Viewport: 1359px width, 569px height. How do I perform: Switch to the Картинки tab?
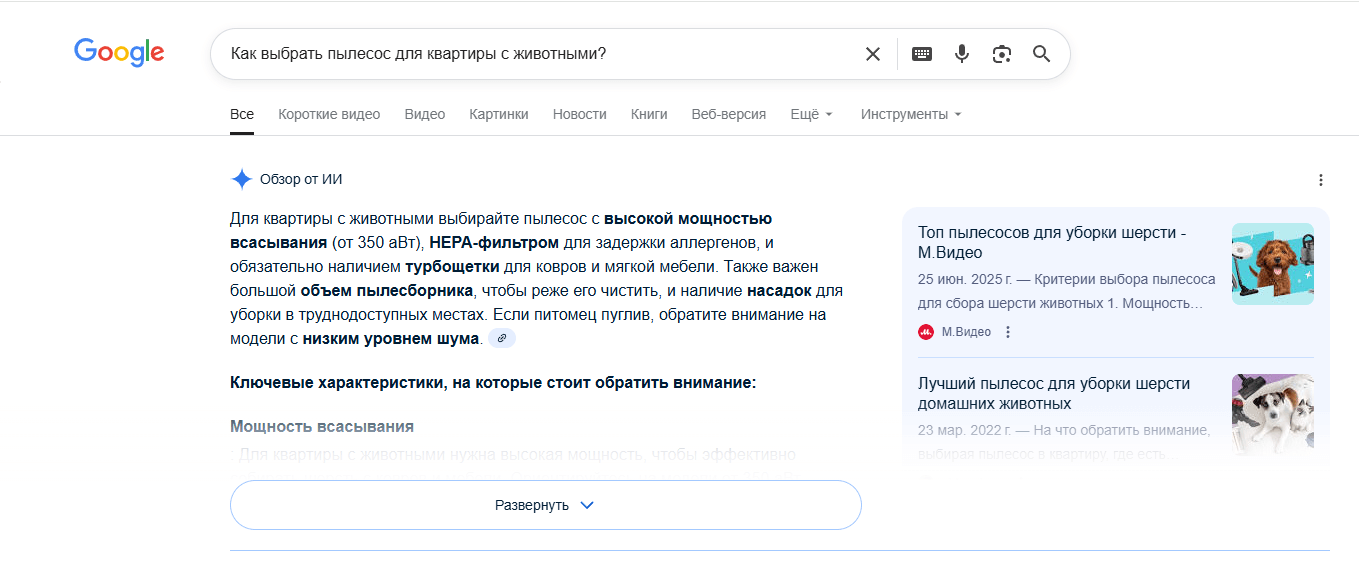pos(499,114)
